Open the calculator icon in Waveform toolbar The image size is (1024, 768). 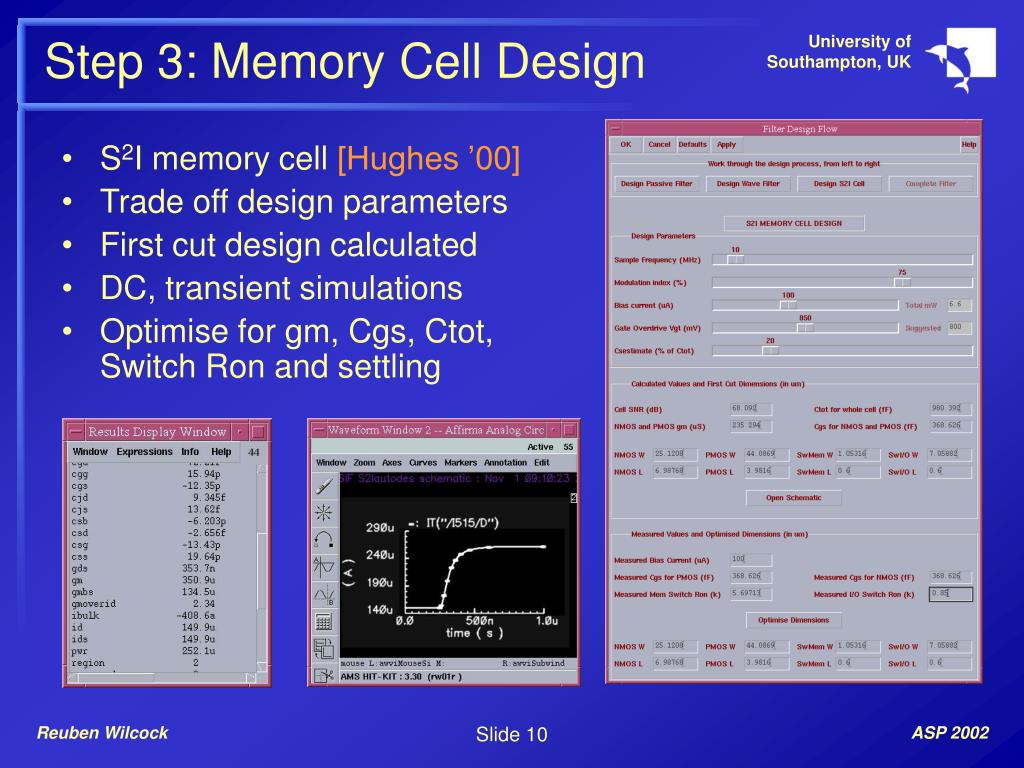click(323, 621)
